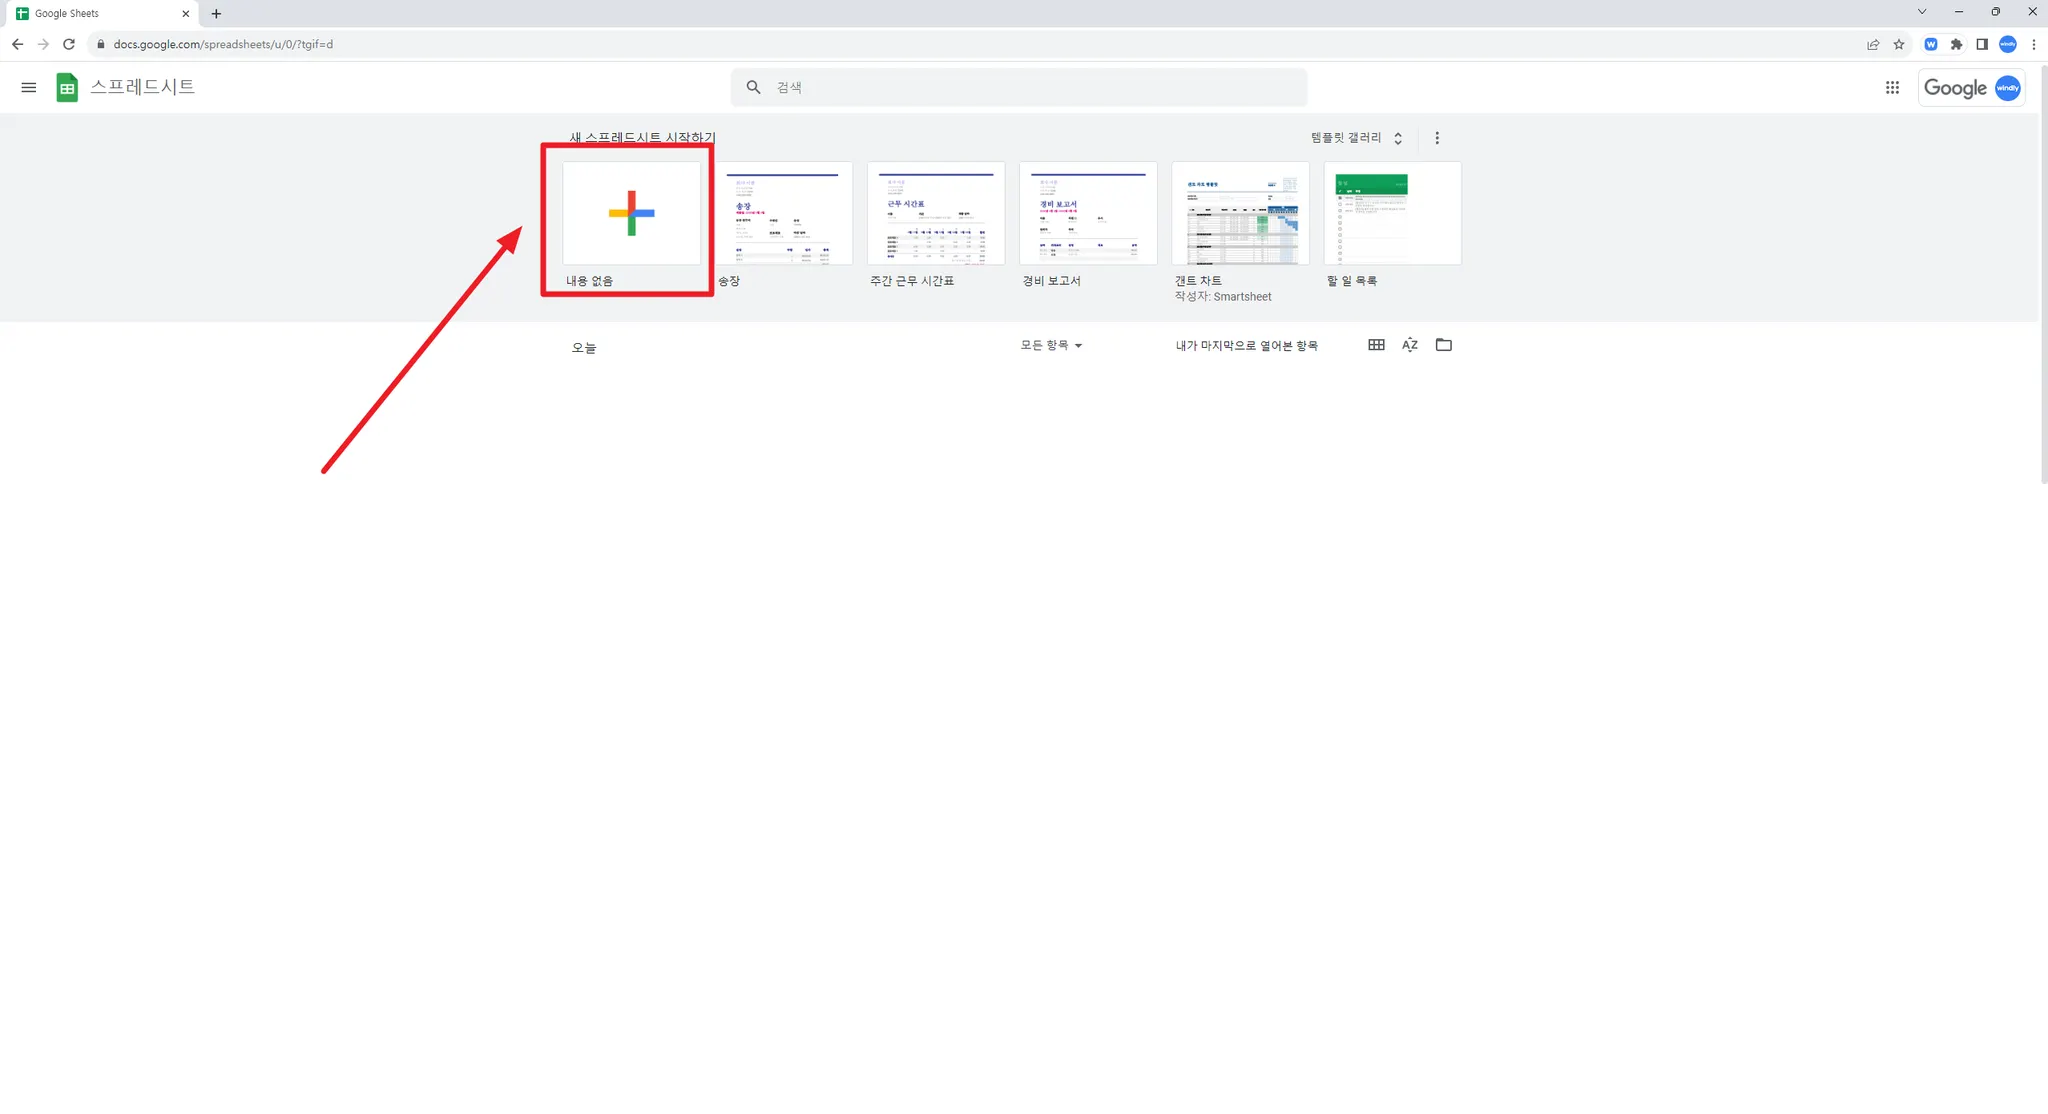
Task: Open the AZ sort options
Action: point(1410,345)
